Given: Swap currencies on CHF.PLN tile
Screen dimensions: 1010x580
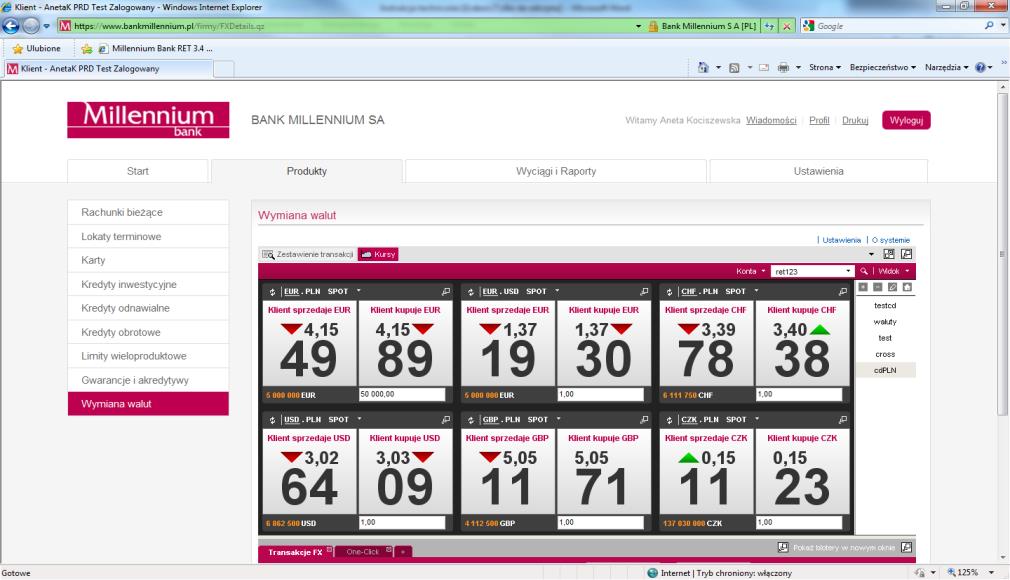Looking at the screenshot, I should pyautogui.click(x=669, y=292).
